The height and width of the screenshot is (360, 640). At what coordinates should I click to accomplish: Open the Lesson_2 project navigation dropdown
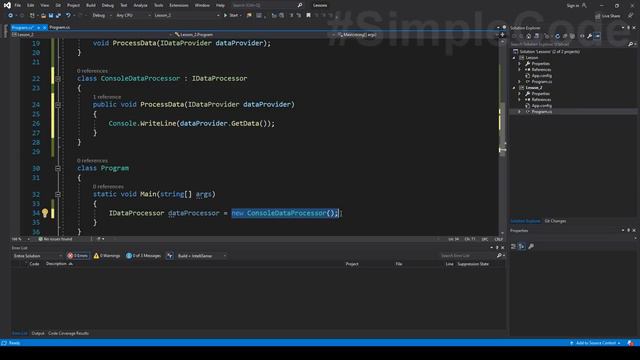tap(91, 35)
